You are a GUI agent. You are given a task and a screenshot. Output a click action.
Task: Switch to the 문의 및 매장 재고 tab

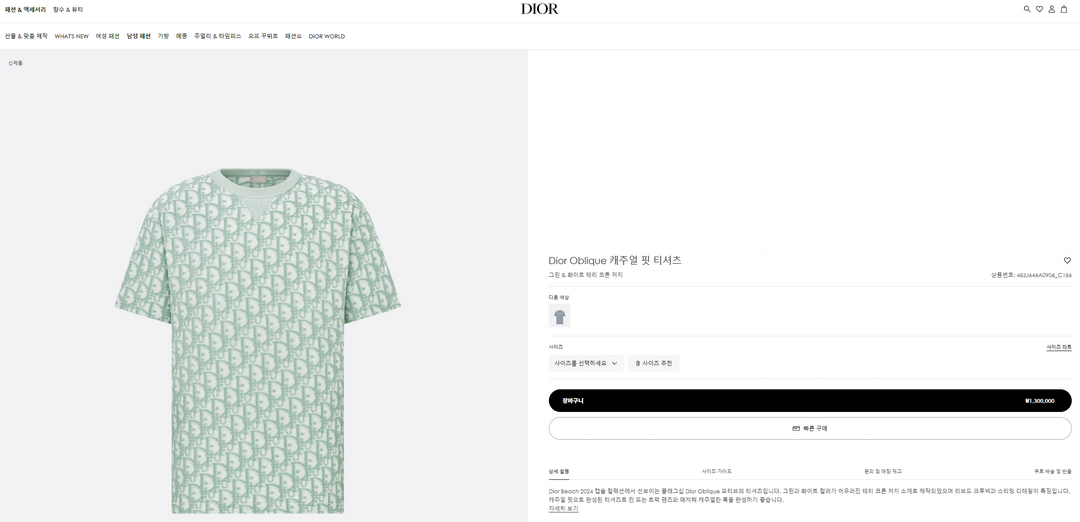point(883,471)
